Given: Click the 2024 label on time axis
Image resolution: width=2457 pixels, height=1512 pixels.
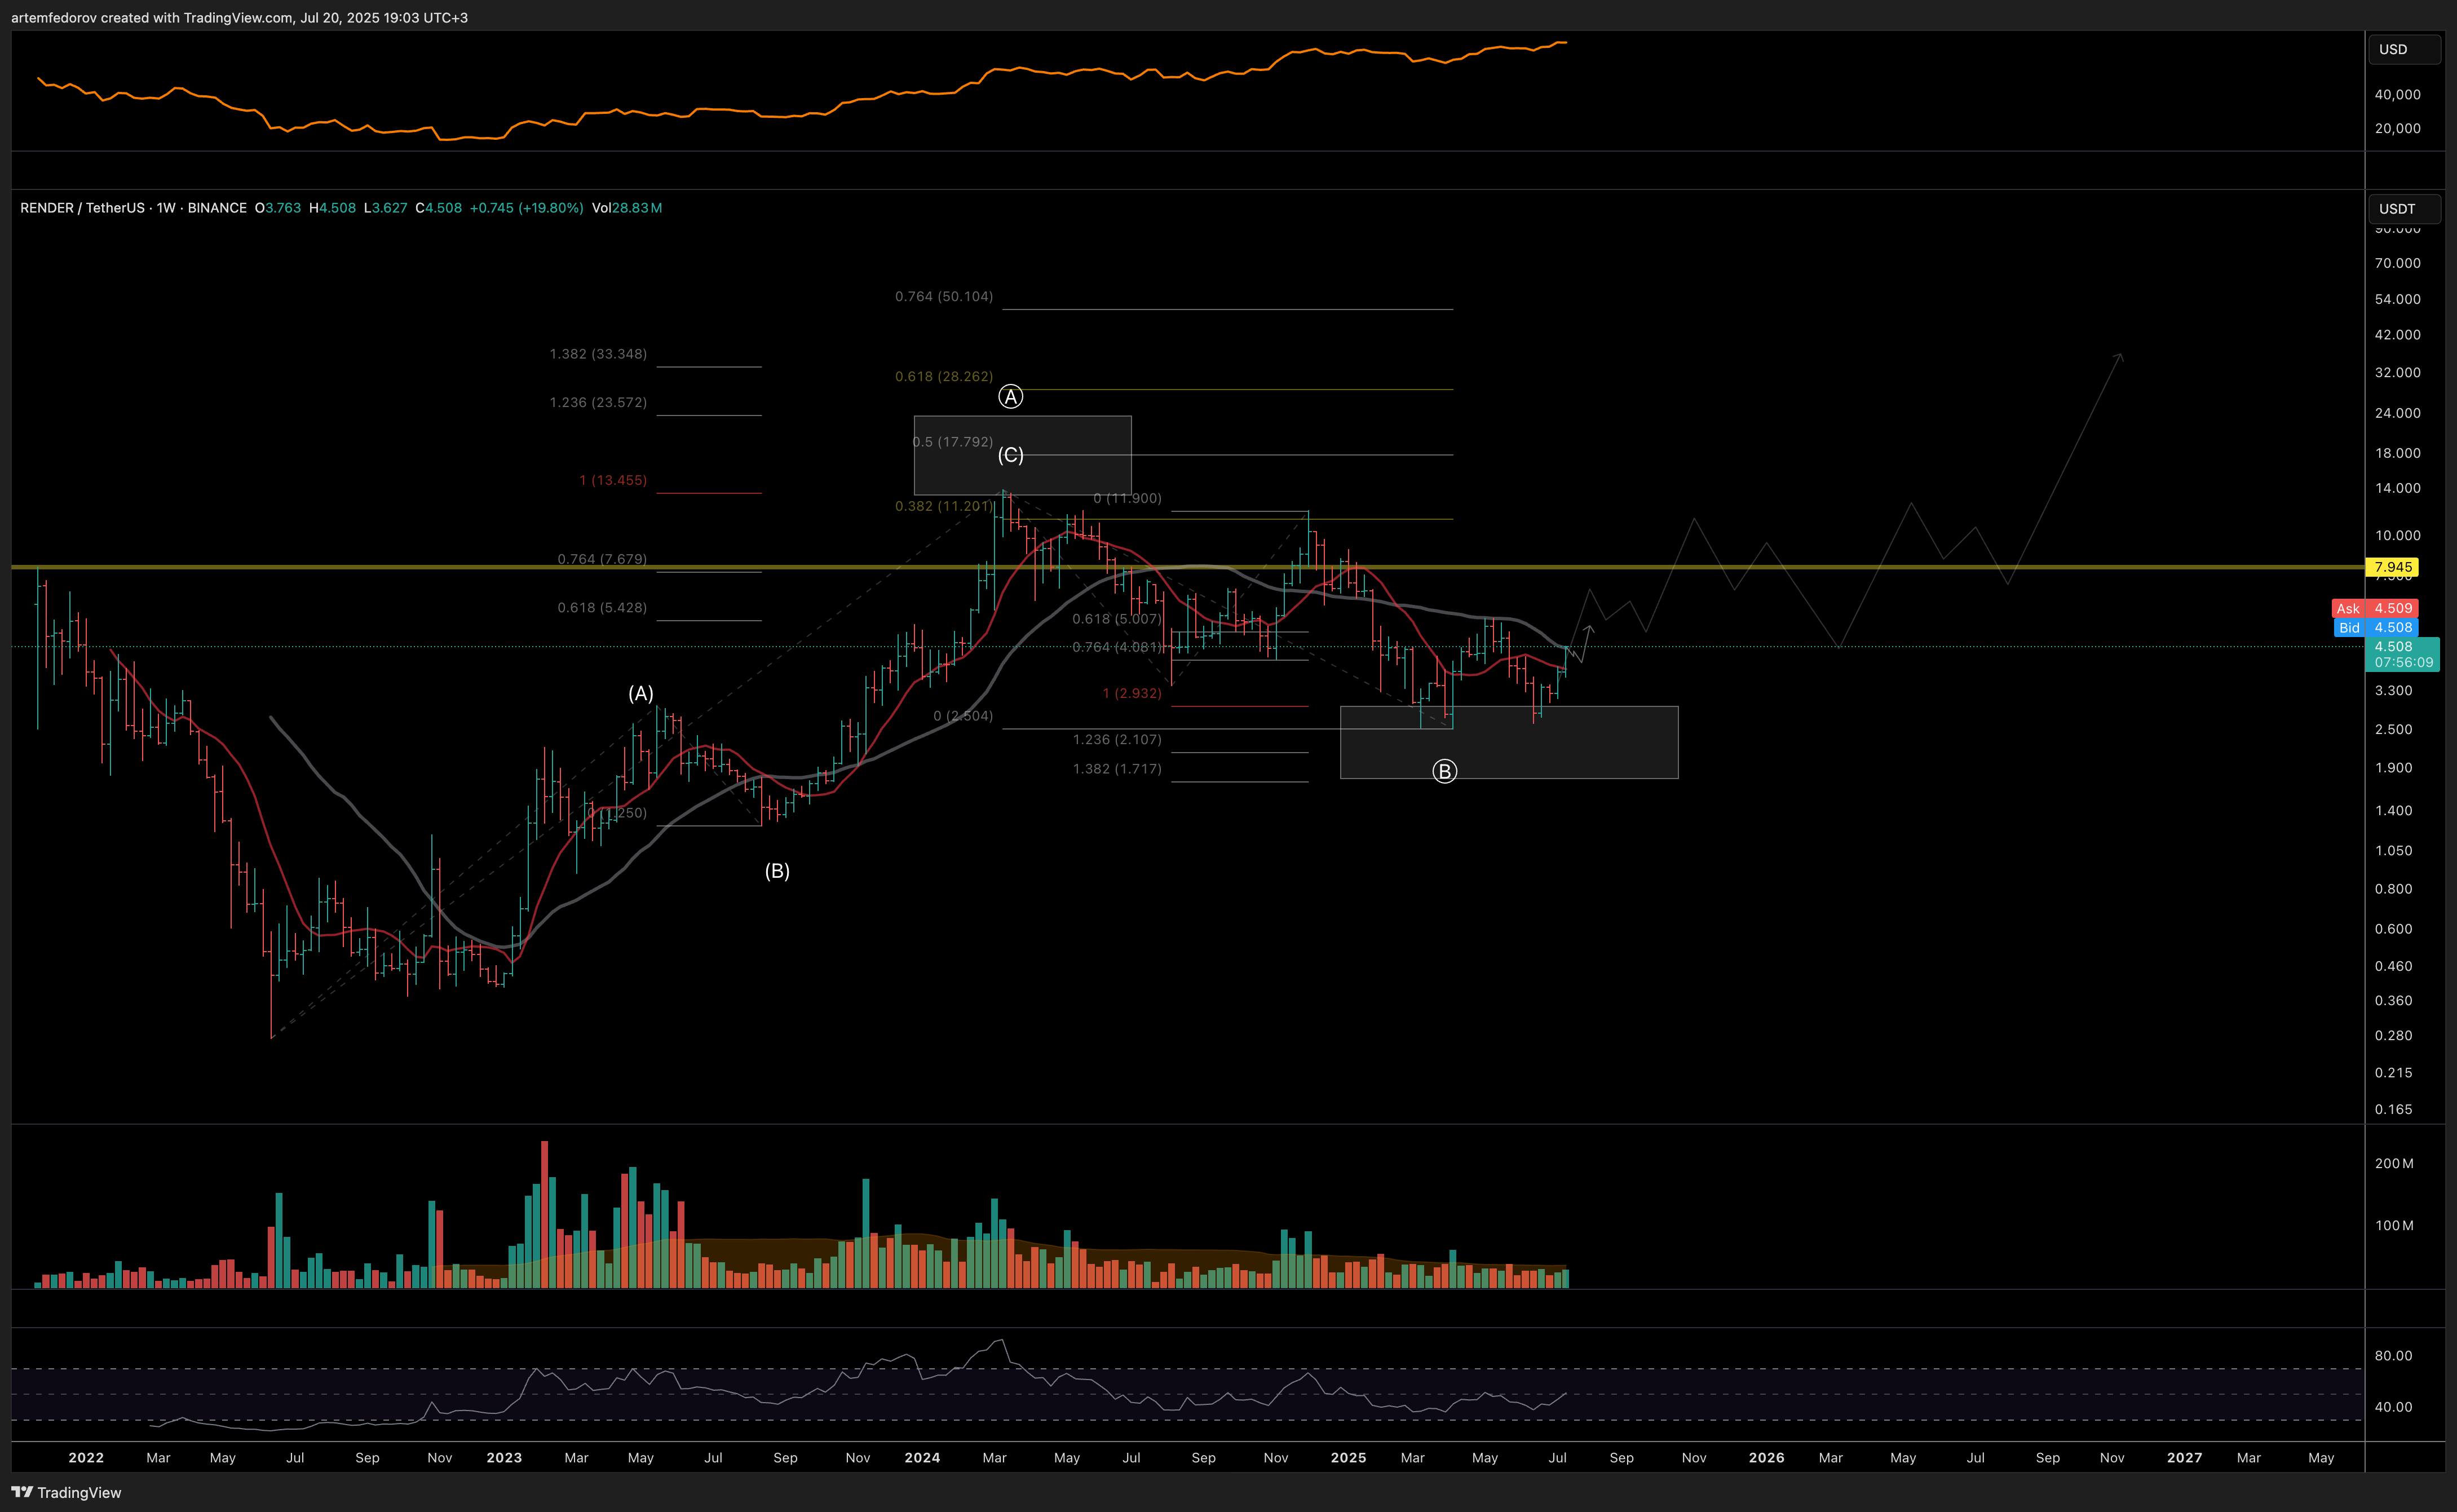Looking at the screenshot, I should [922, 1457].
